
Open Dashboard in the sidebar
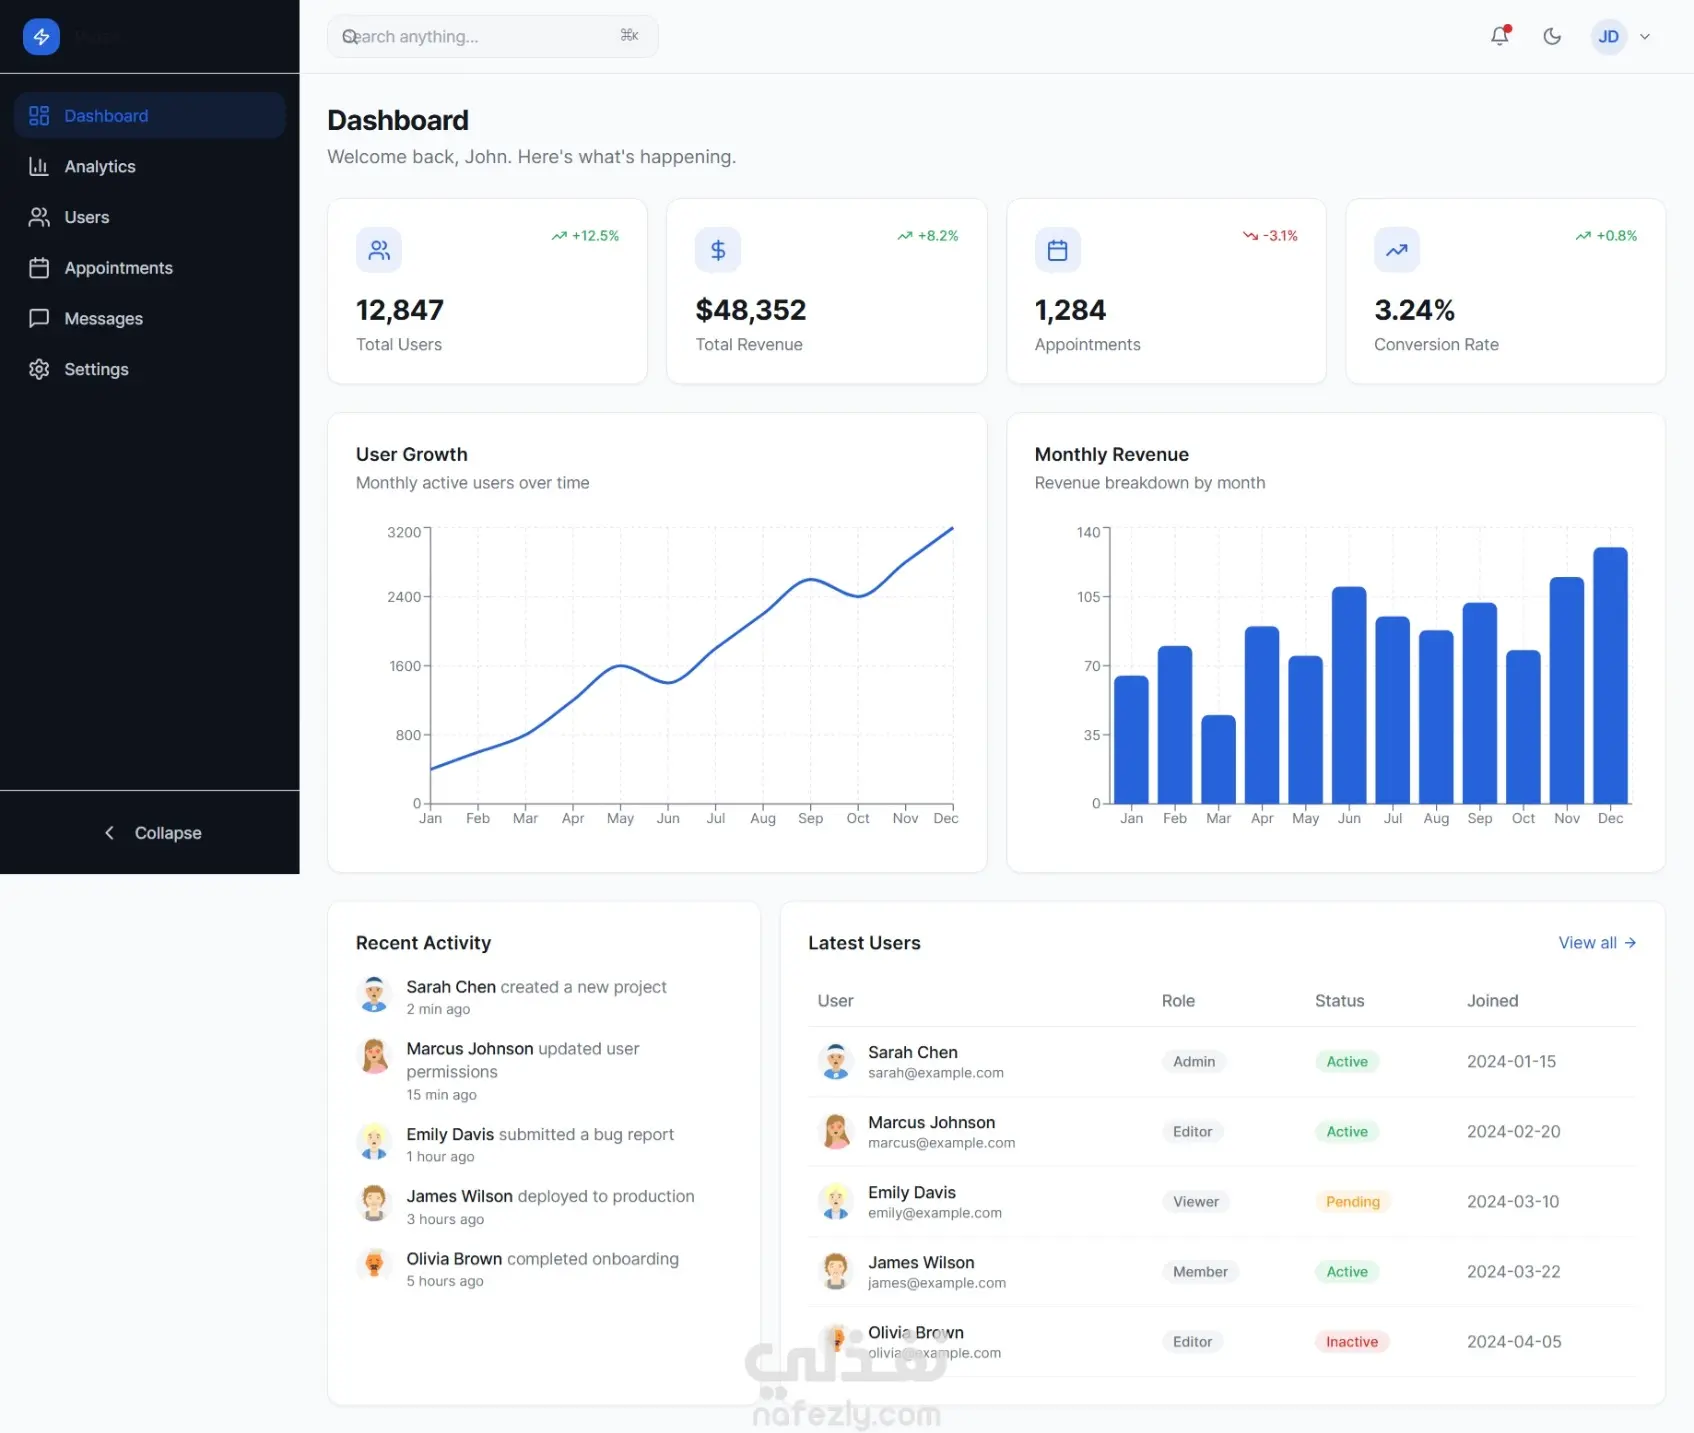[x=150, y=115]
